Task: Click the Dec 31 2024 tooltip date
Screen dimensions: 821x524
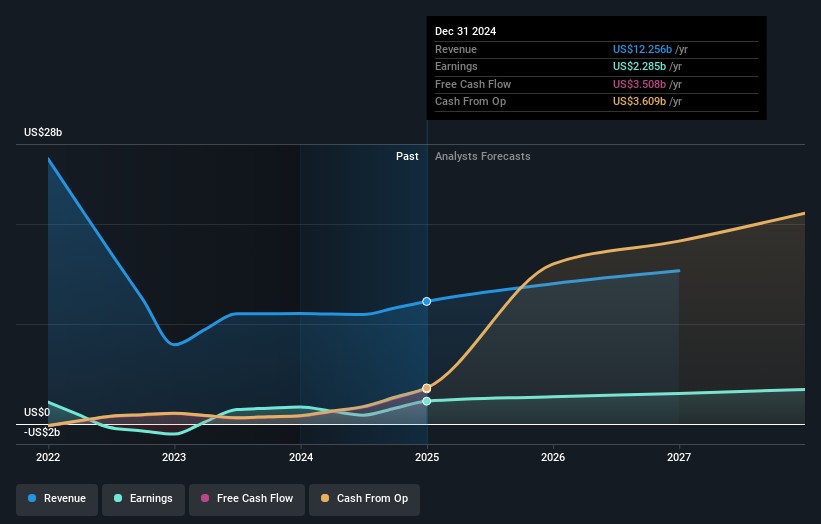Action: pos(465,31)
